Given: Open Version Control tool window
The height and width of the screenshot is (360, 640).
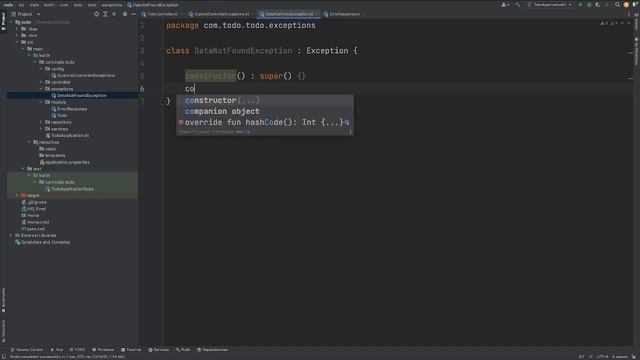Looking at the screenshot, I should pos(27,350).
